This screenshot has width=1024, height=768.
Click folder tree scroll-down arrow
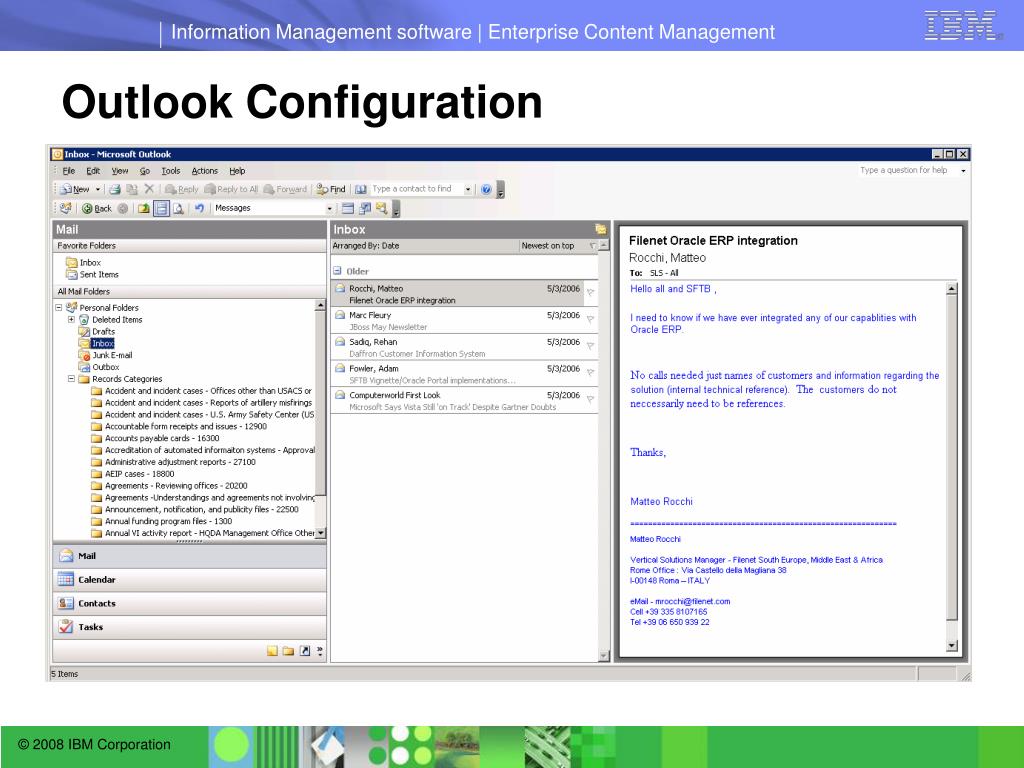click(320, 533)
